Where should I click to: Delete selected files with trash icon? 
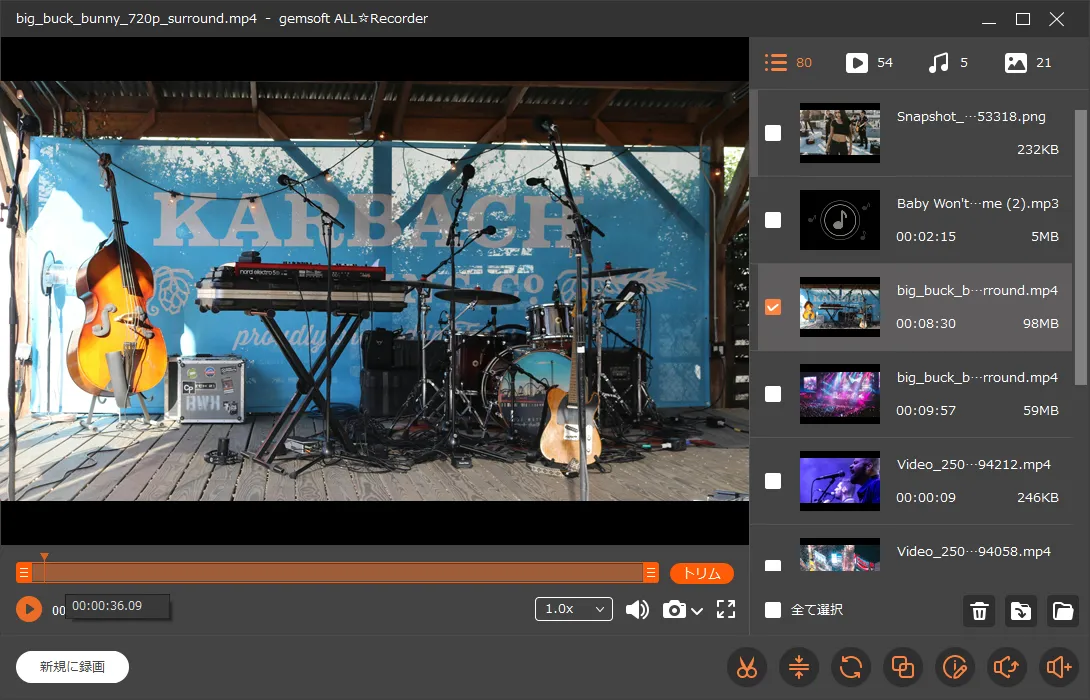tap(979, 611)
